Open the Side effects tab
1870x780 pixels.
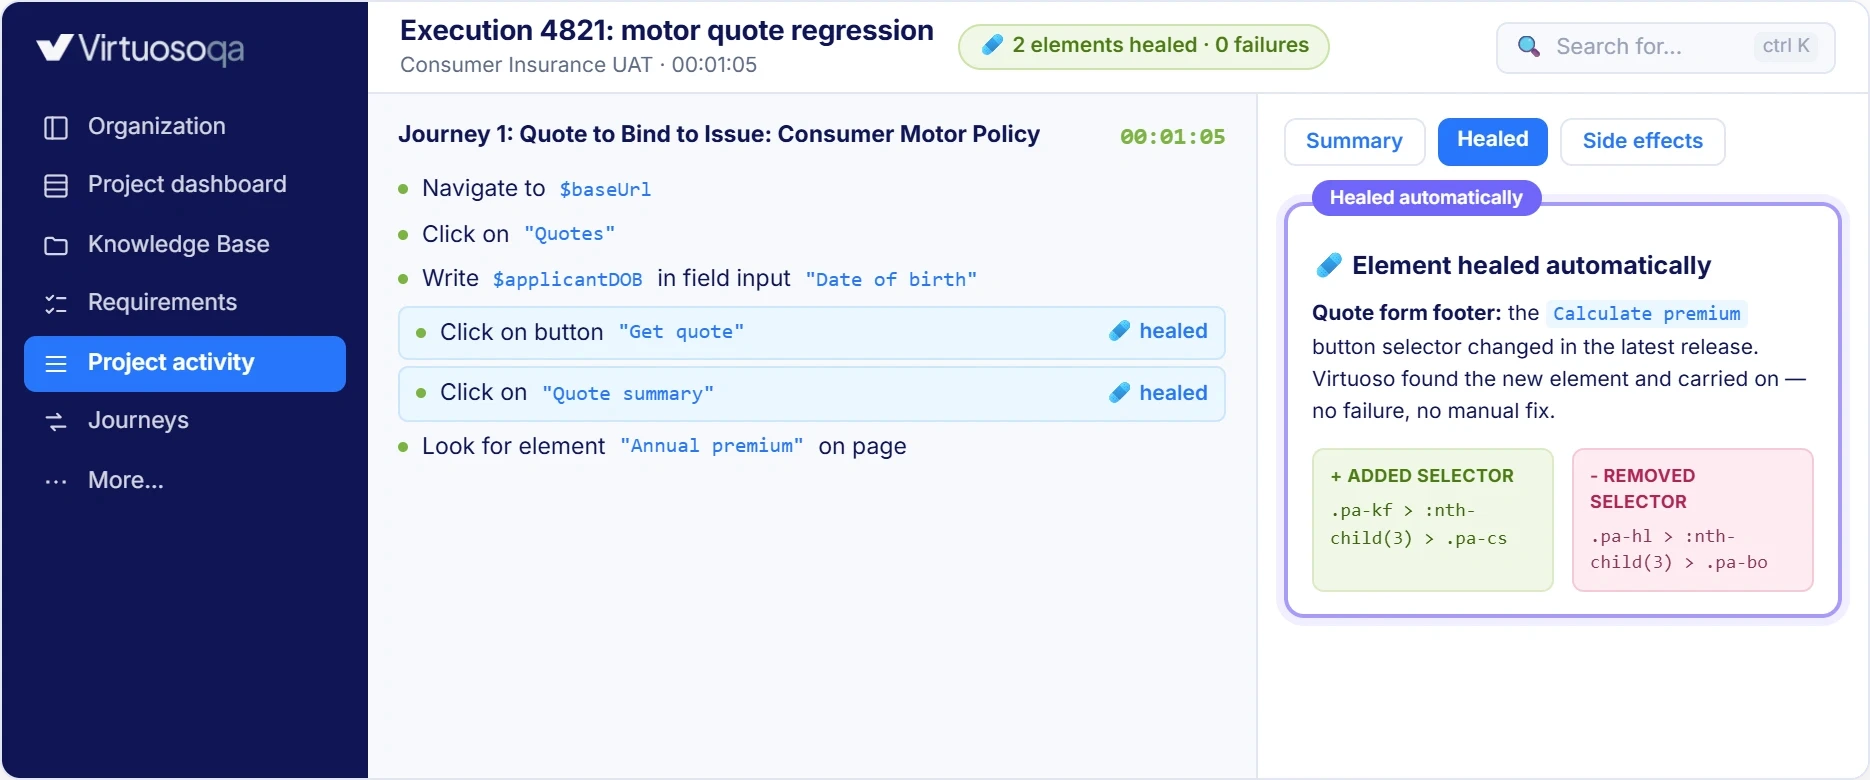pyautogui.click(x=1642, y=141)
